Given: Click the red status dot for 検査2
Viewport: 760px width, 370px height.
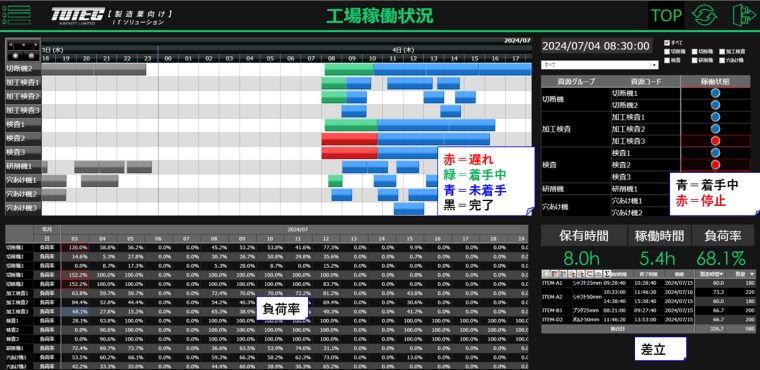Looking at the screenshot, I should (x=715, y=165).
